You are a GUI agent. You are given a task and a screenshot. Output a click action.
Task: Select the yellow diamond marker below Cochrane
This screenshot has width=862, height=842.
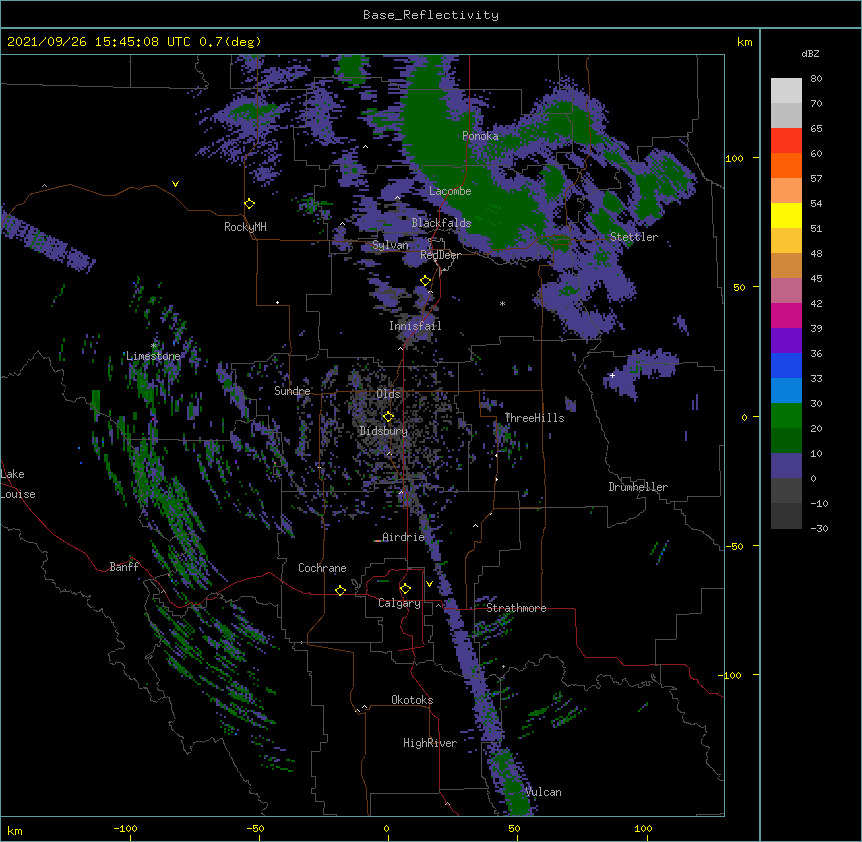[340, 590]
